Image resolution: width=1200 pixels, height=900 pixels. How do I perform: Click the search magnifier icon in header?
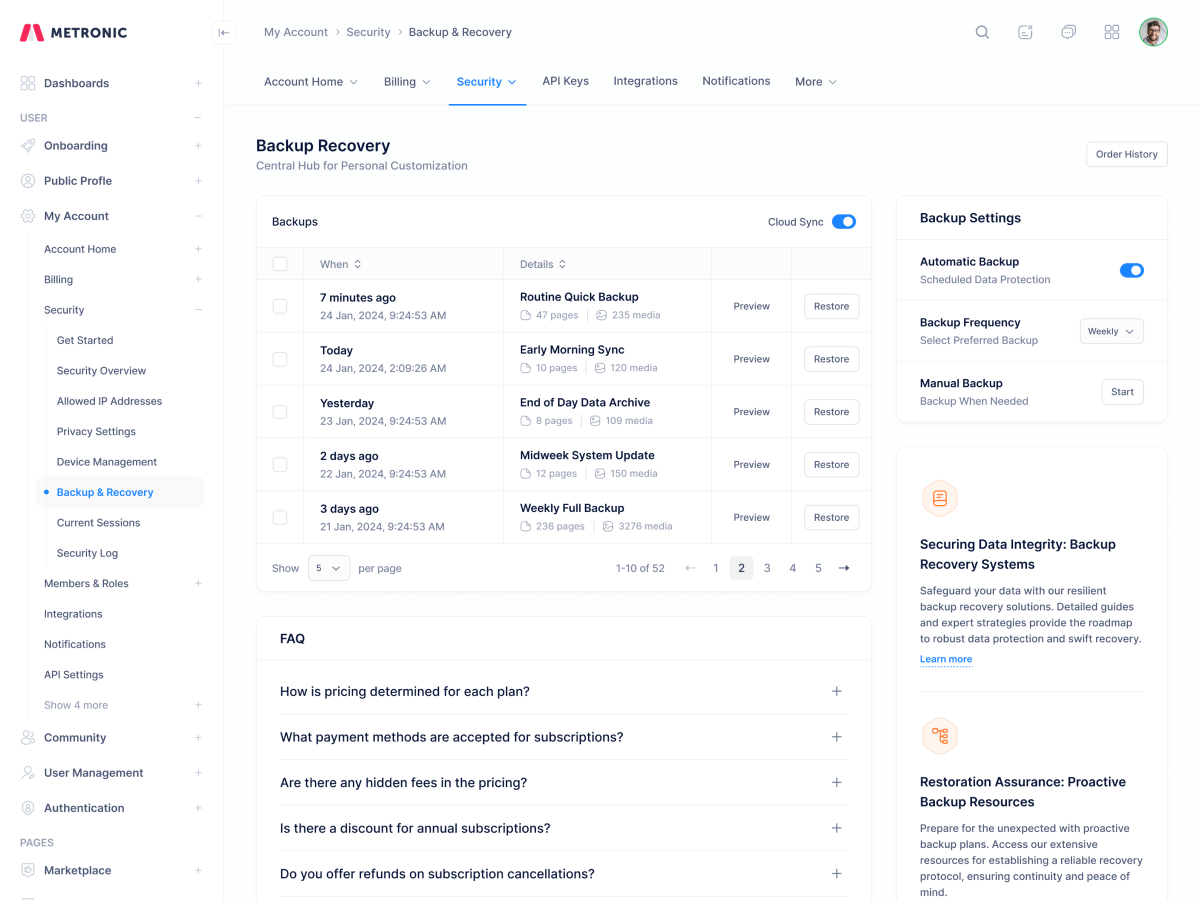pyautogui.click(x=982, y=32)
